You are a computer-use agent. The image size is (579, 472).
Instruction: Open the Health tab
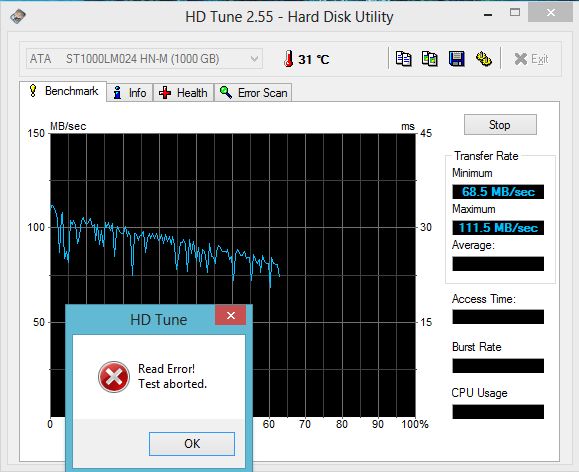183,93
